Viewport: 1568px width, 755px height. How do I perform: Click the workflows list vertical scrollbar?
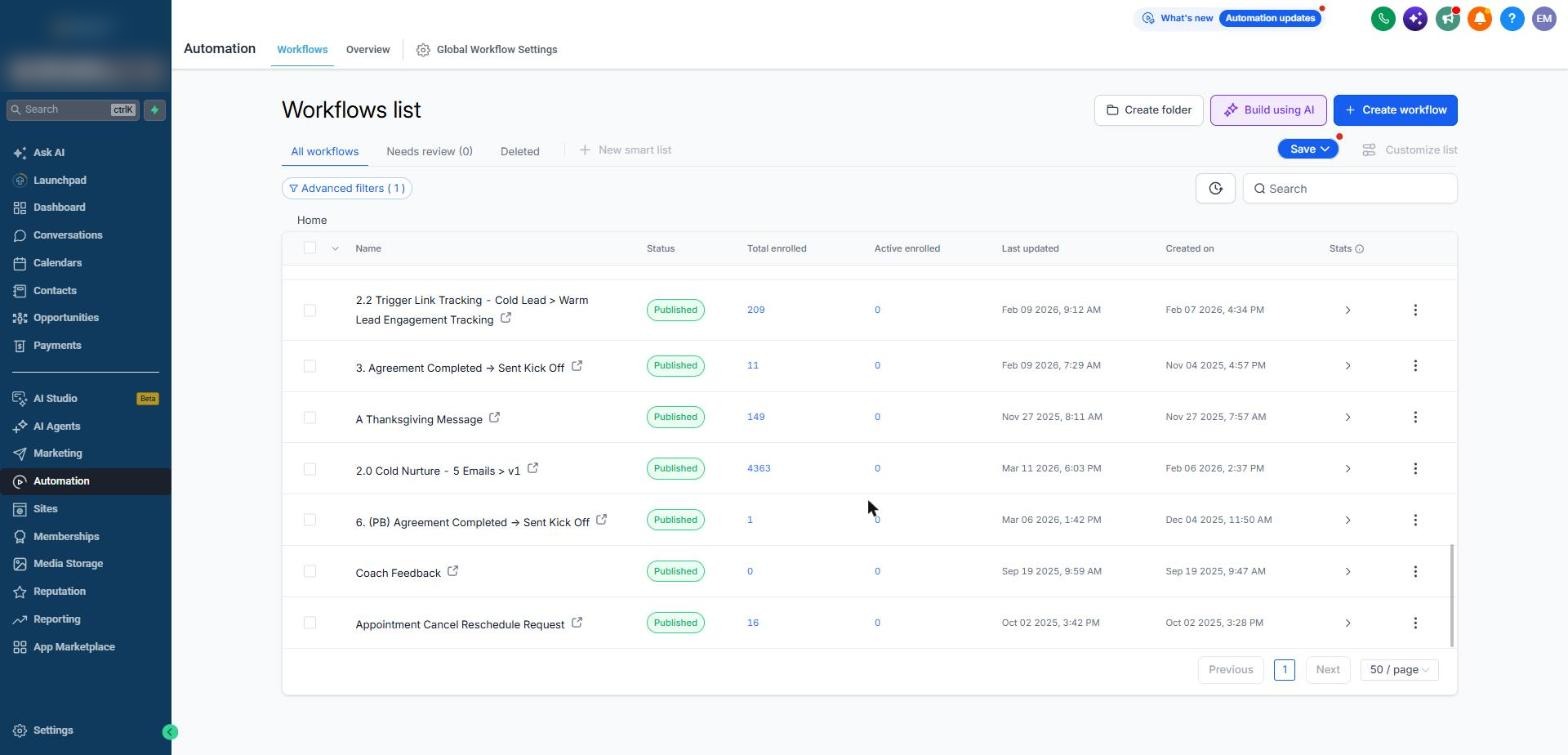[x=1452, y=596]
